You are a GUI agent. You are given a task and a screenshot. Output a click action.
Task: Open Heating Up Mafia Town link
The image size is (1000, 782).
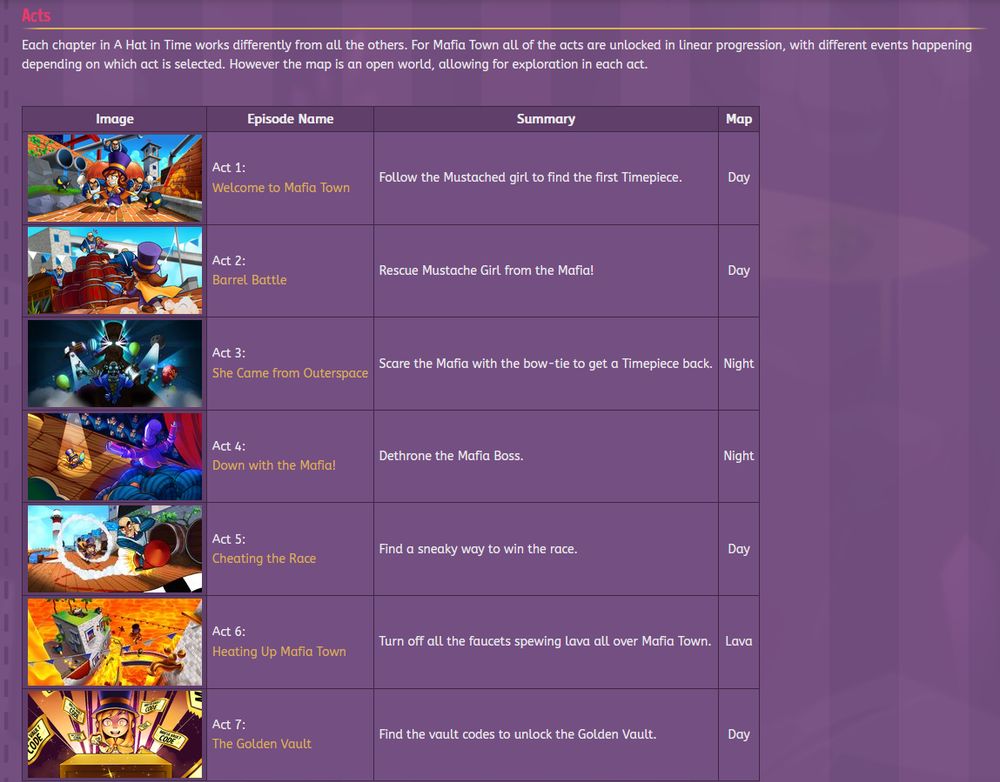click(x=279, y=651)
